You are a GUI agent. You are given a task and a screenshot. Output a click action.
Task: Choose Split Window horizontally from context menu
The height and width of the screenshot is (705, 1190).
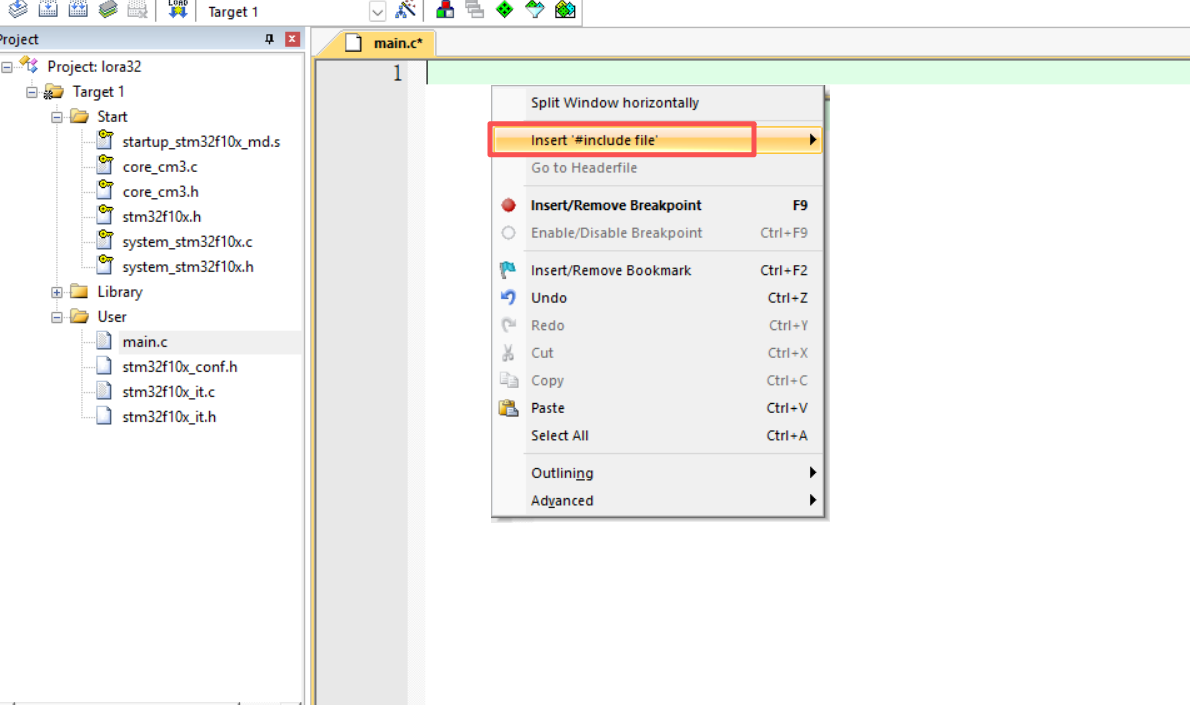[657, 102]
